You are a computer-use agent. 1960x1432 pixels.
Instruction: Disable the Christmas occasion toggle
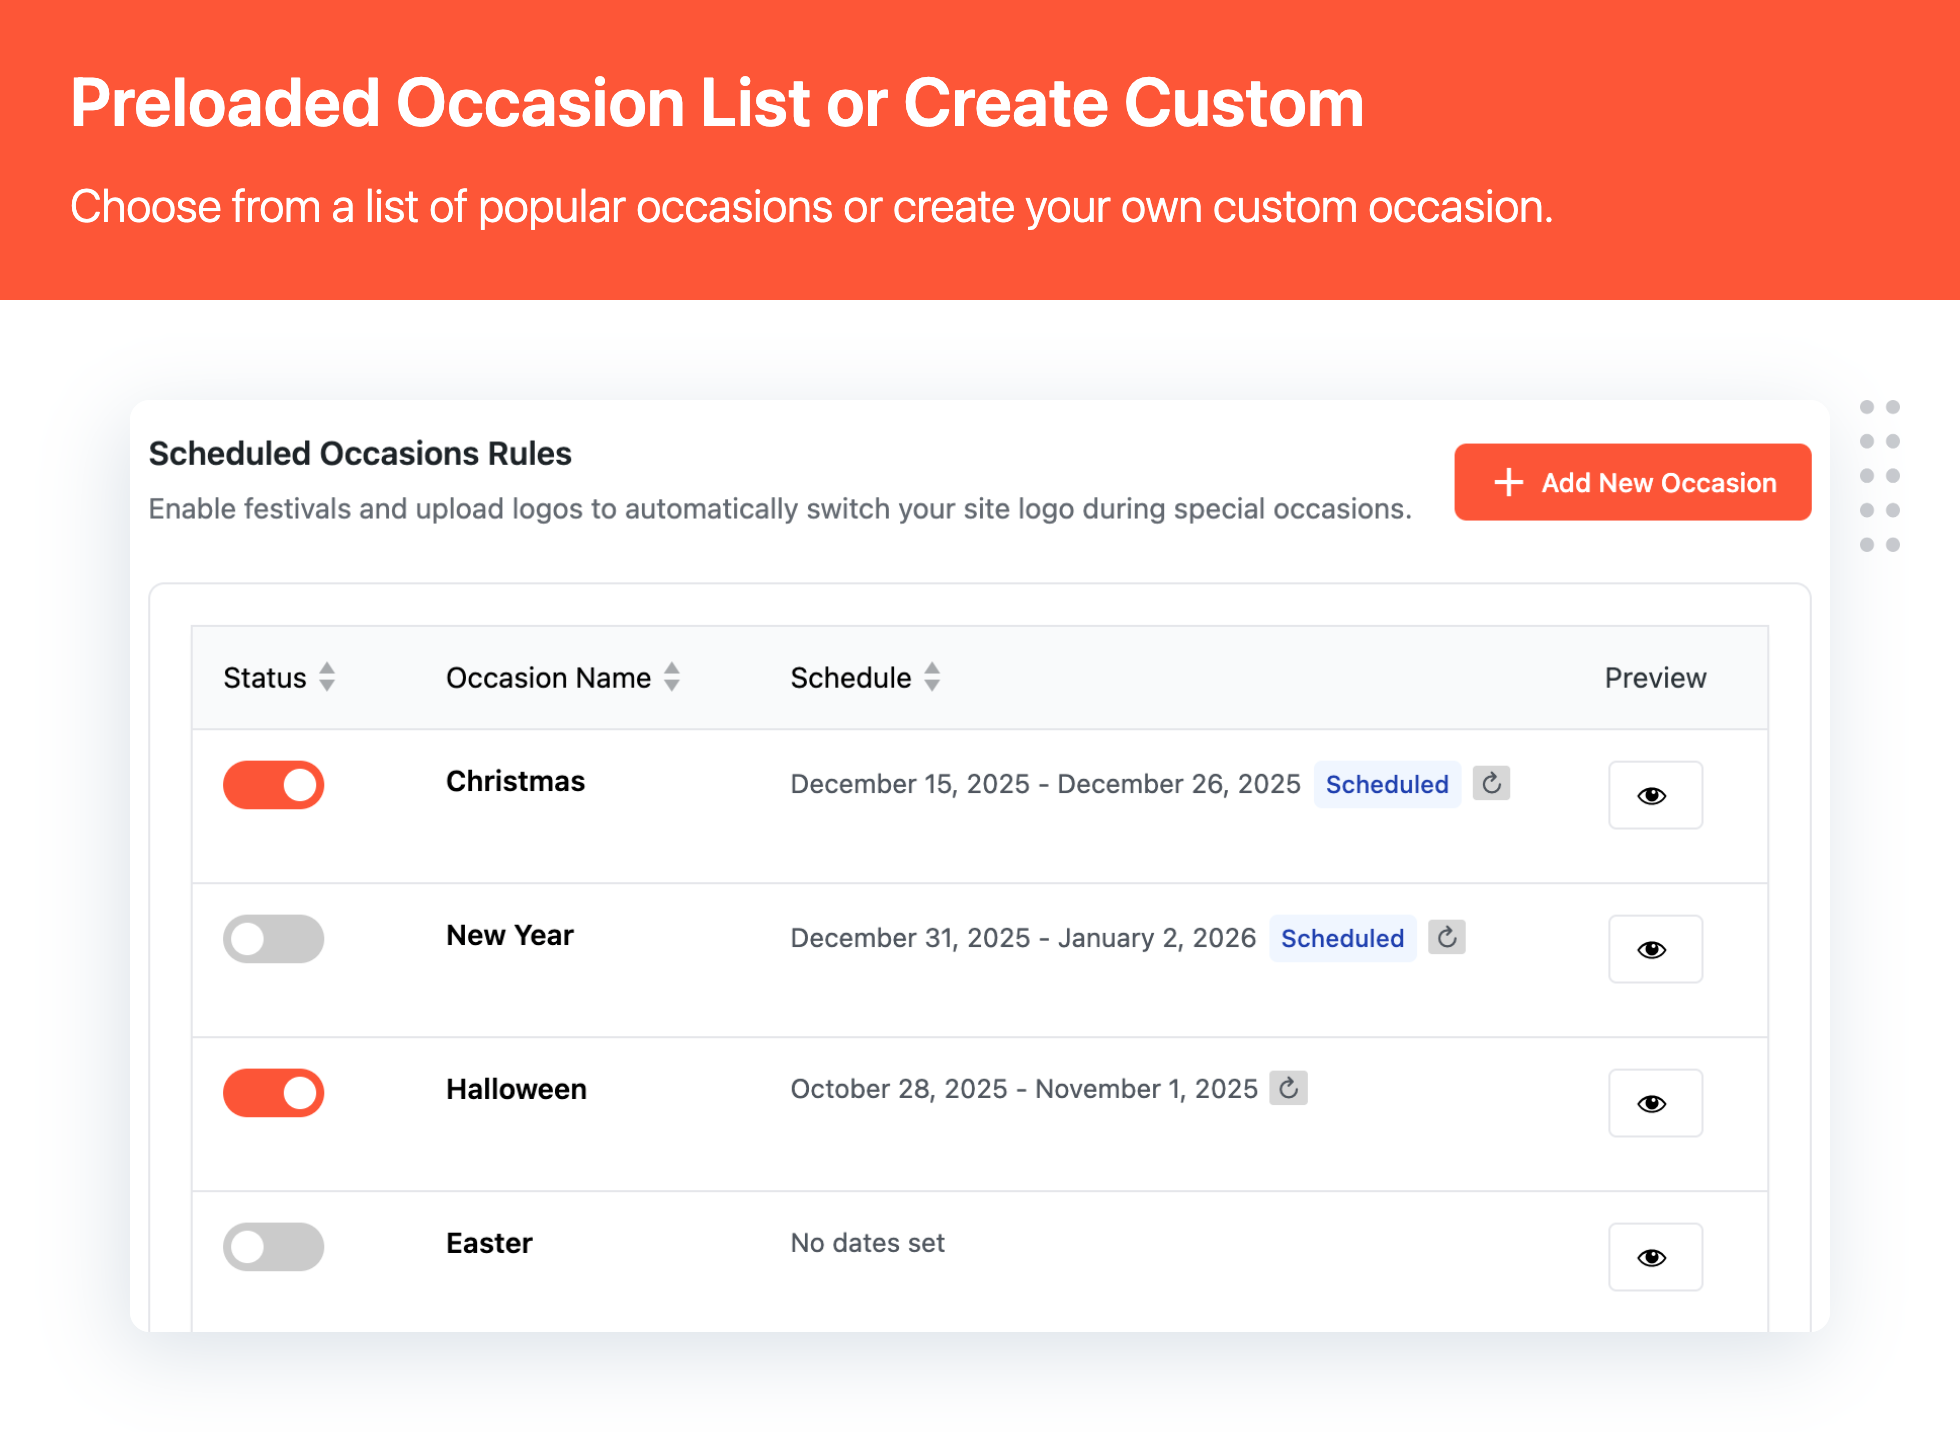(273, 785)
